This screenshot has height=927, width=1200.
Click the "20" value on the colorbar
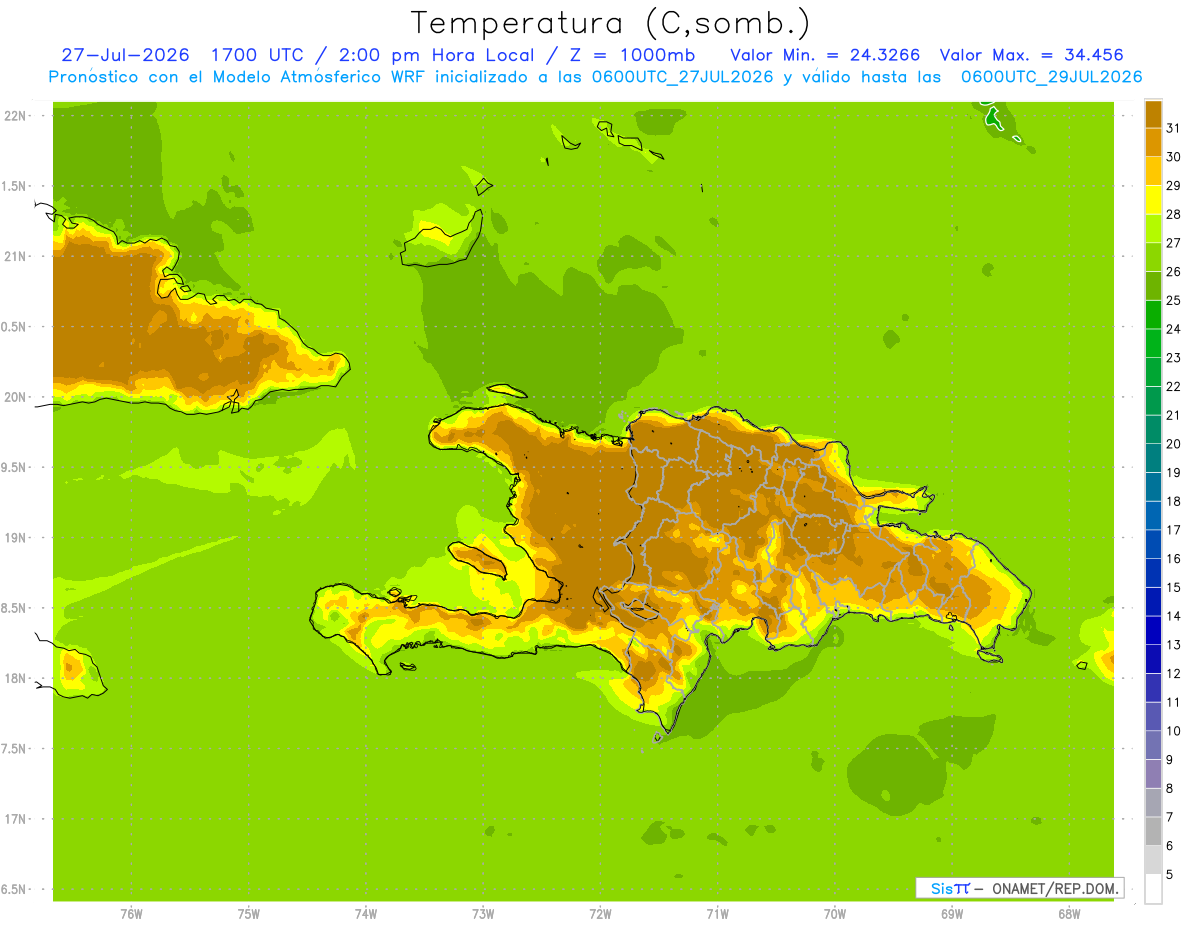[x=1173, y=444]
